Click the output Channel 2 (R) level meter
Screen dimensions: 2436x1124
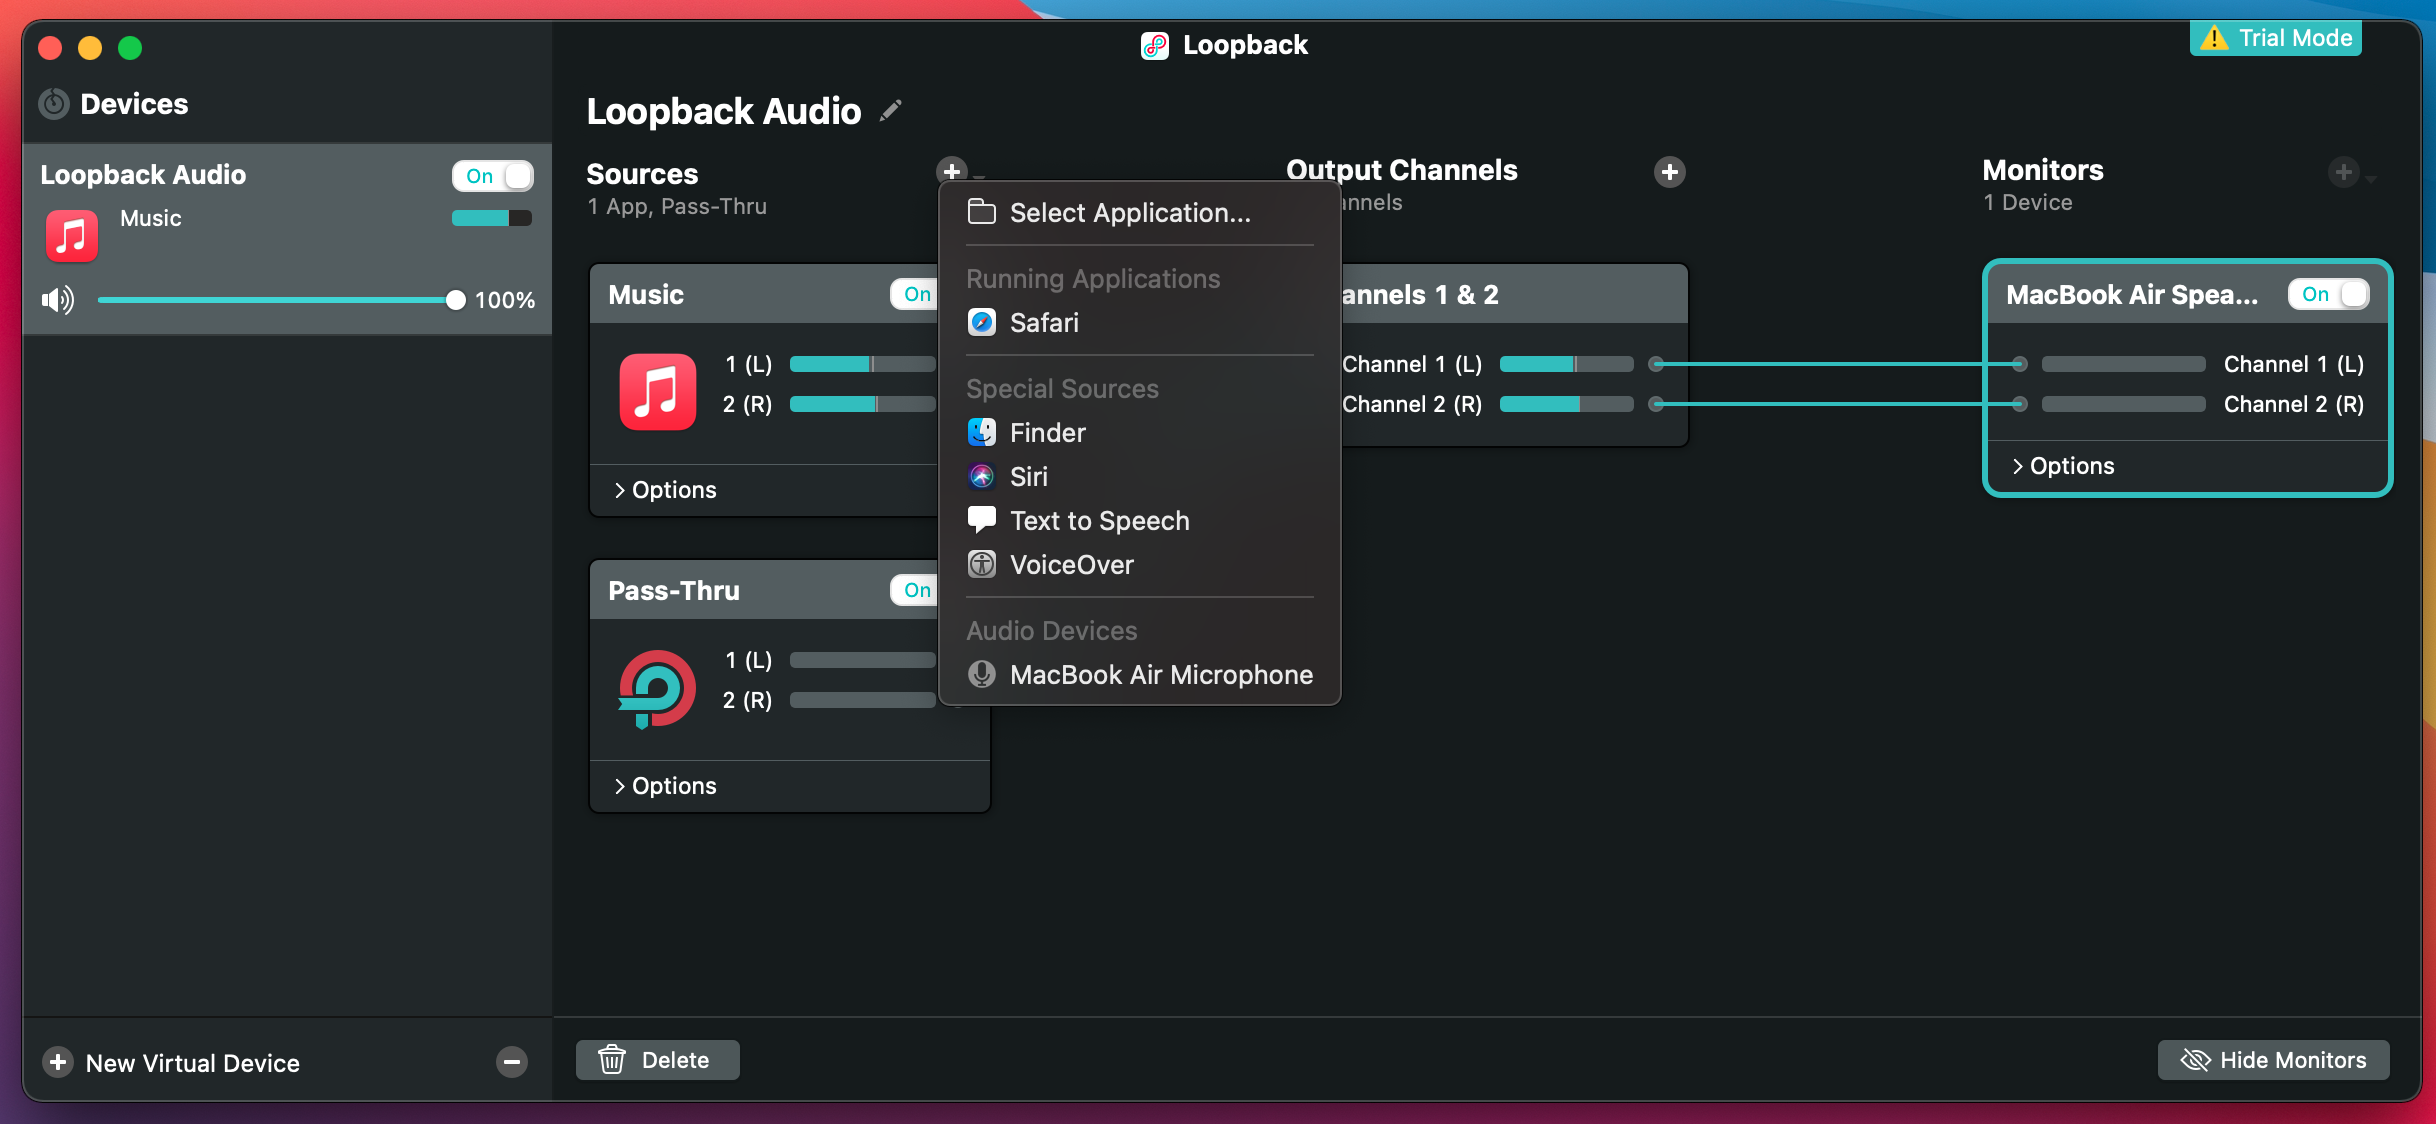click(1567, 404)
